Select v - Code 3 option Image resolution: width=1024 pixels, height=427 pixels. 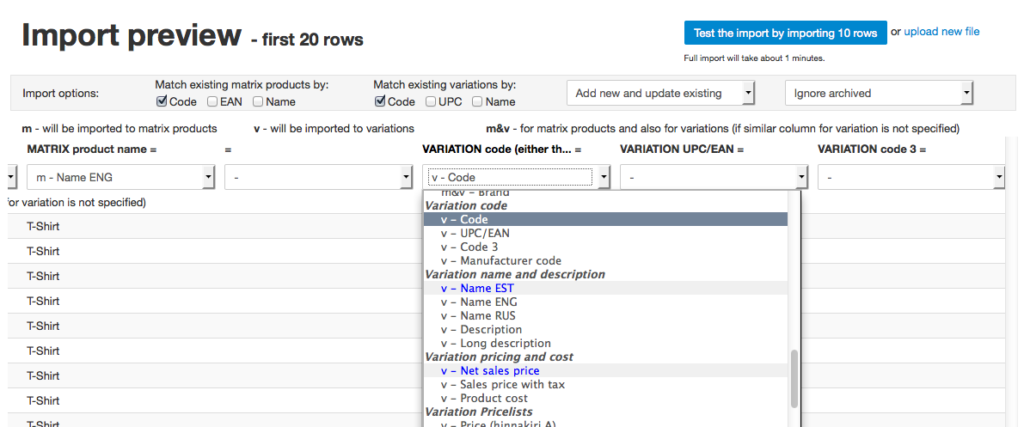tap(605, 247)
